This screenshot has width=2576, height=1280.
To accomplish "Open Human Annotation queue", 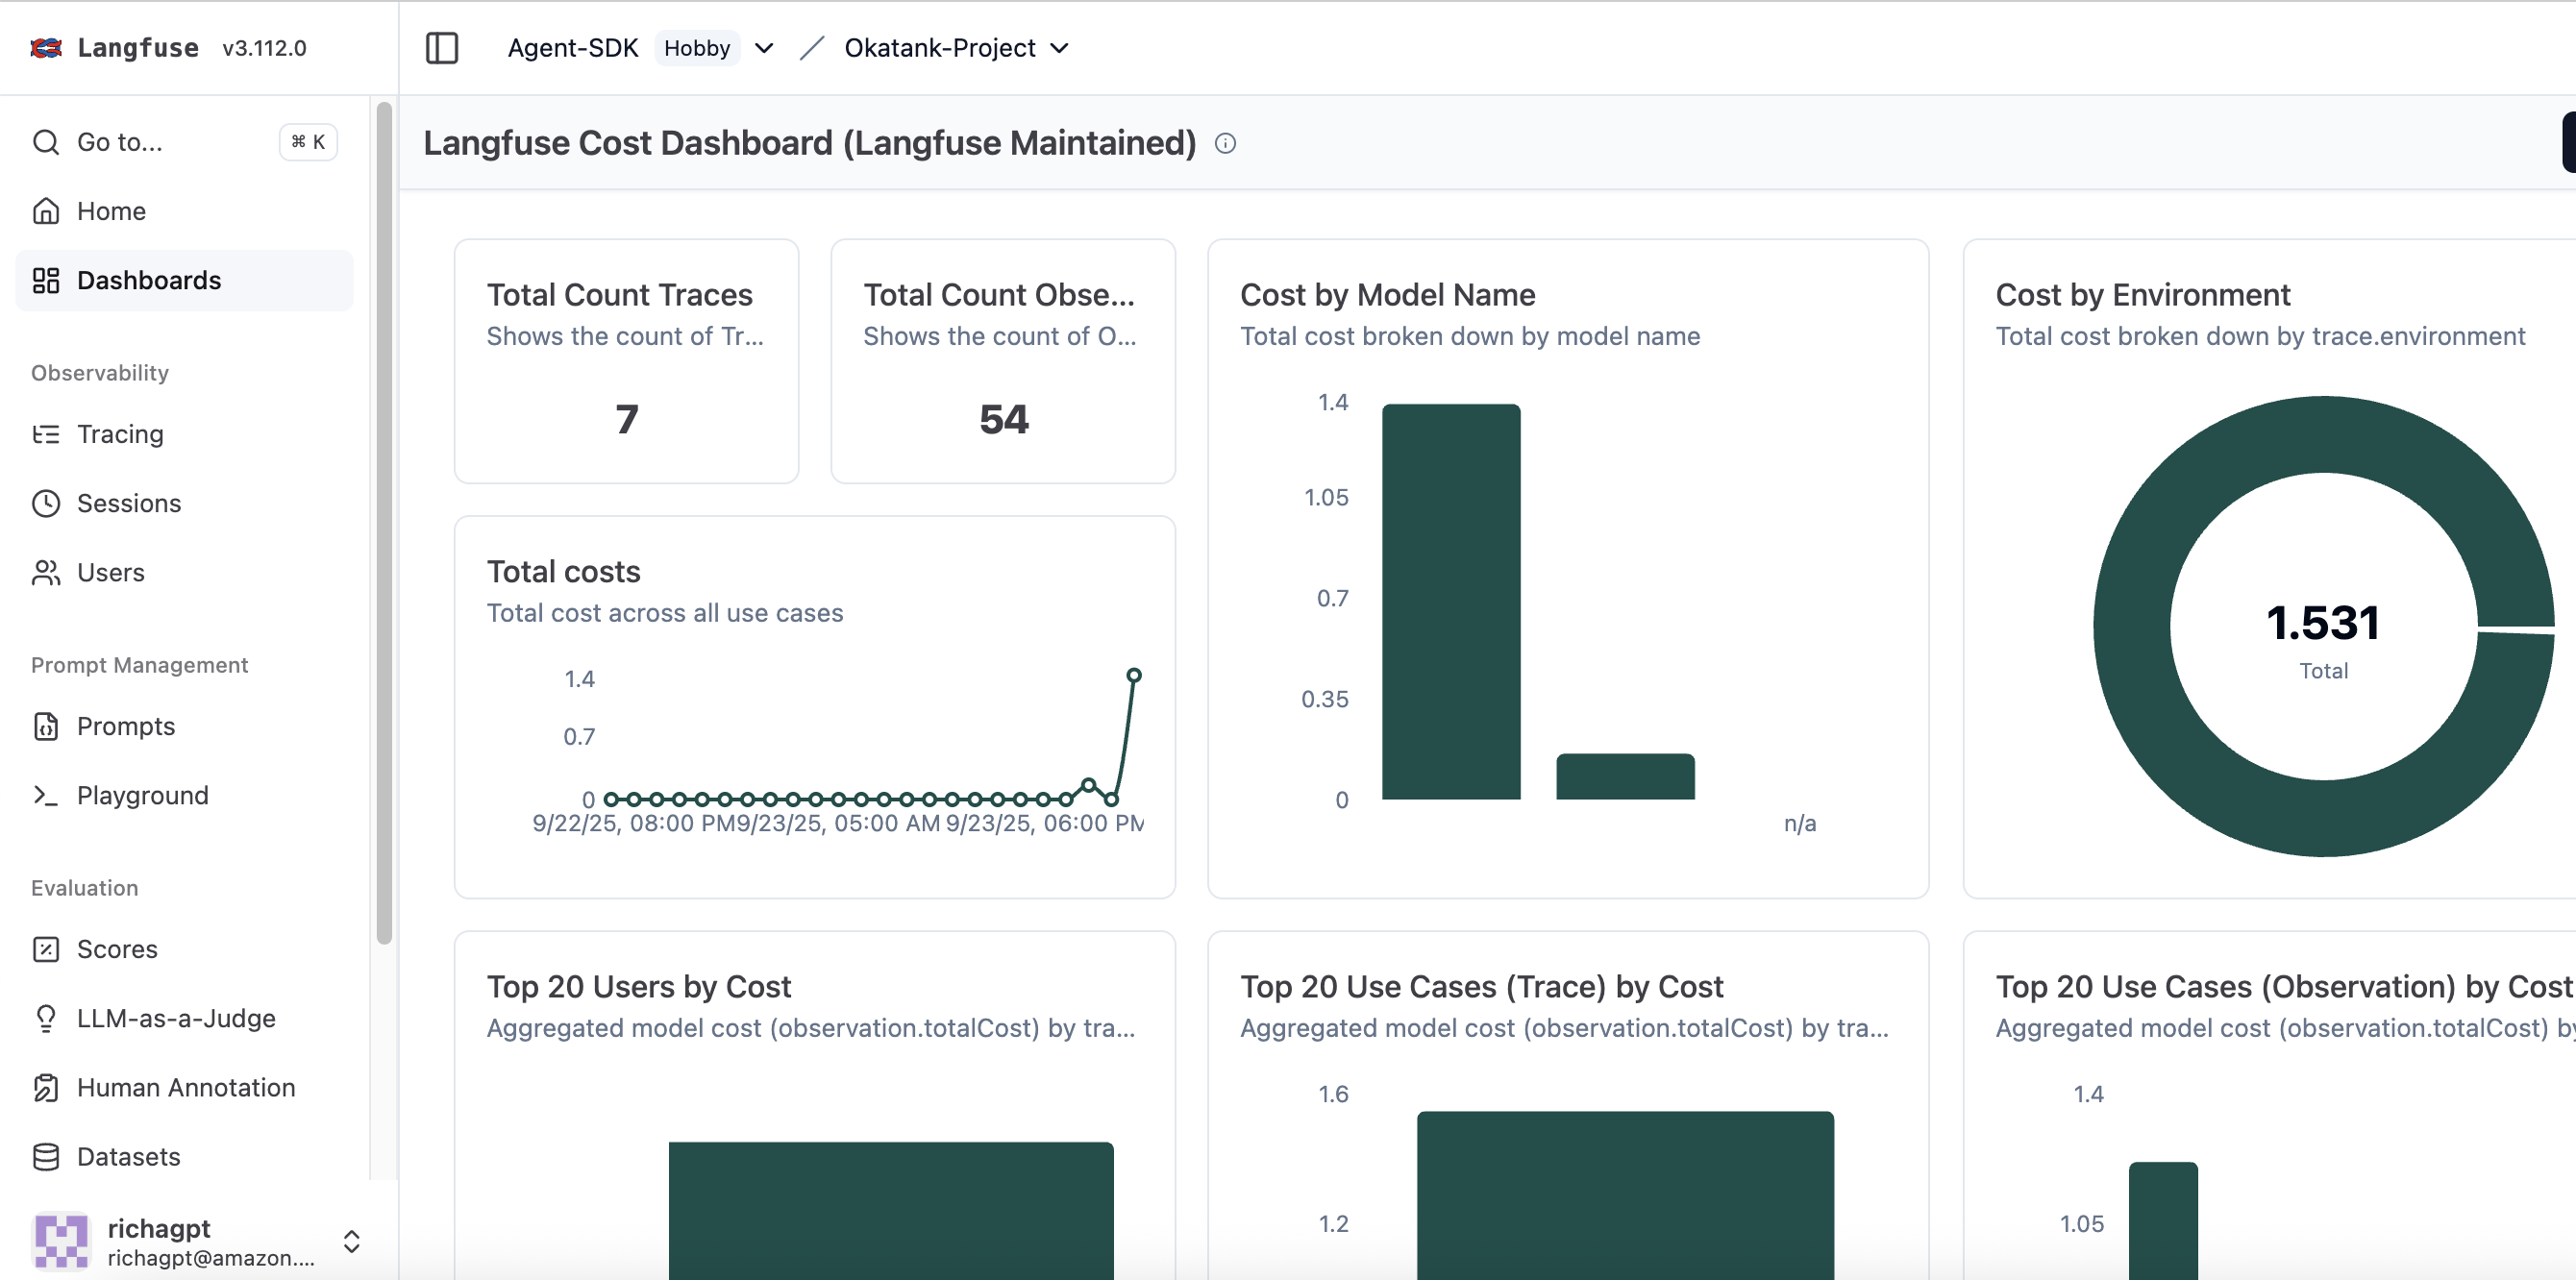I will coord(186,1087).
